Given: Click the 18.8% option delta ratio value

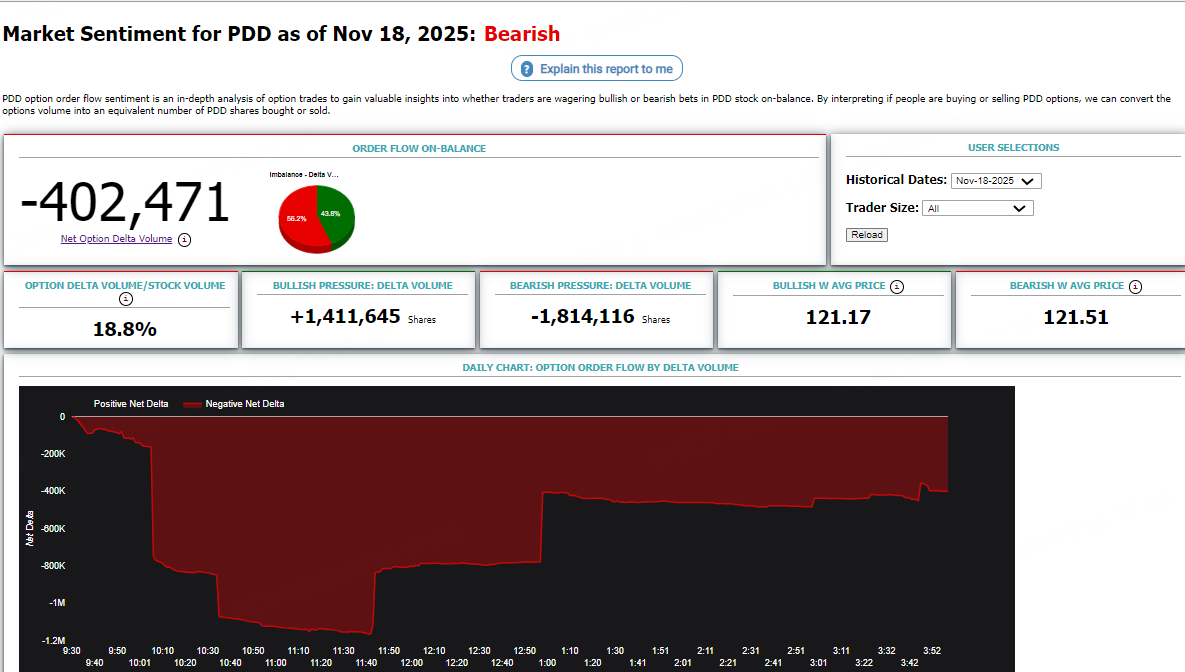Looking at the screenshot, I should [125, 329].
